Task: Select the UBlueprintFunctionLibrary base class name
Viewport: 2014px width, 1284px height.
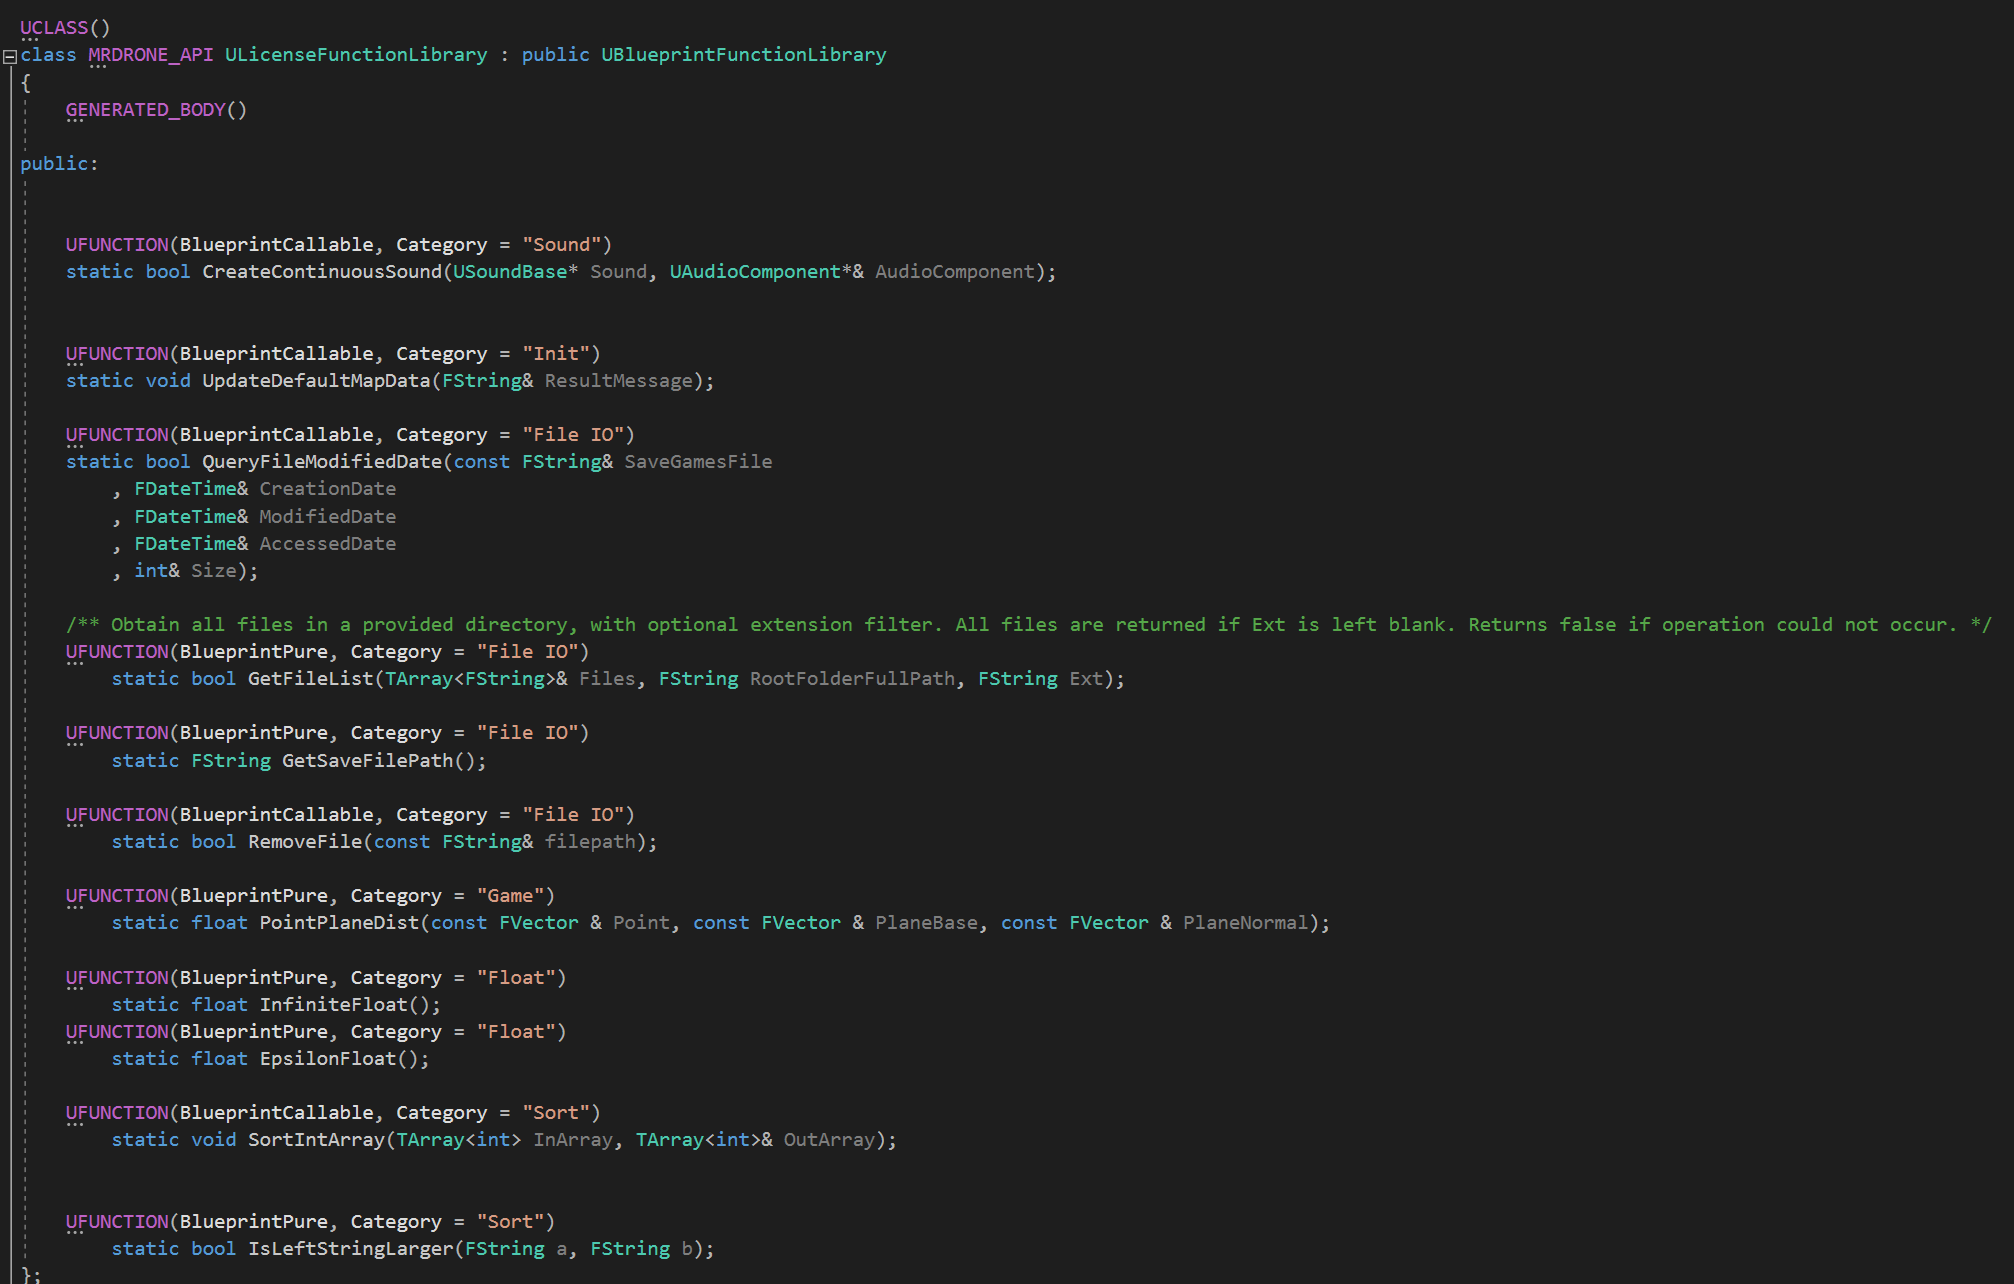Action: [743, 54]
